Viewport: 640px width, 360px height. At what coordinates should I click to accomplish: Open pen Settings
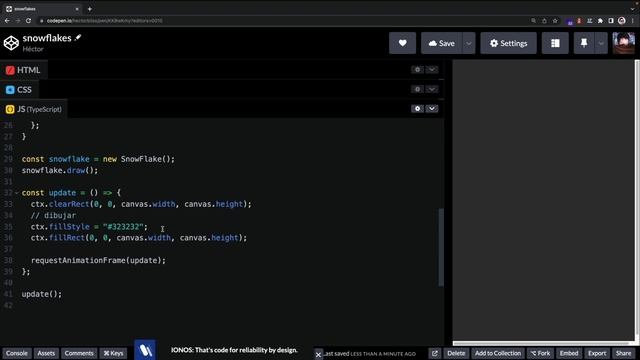coord(508,43)
